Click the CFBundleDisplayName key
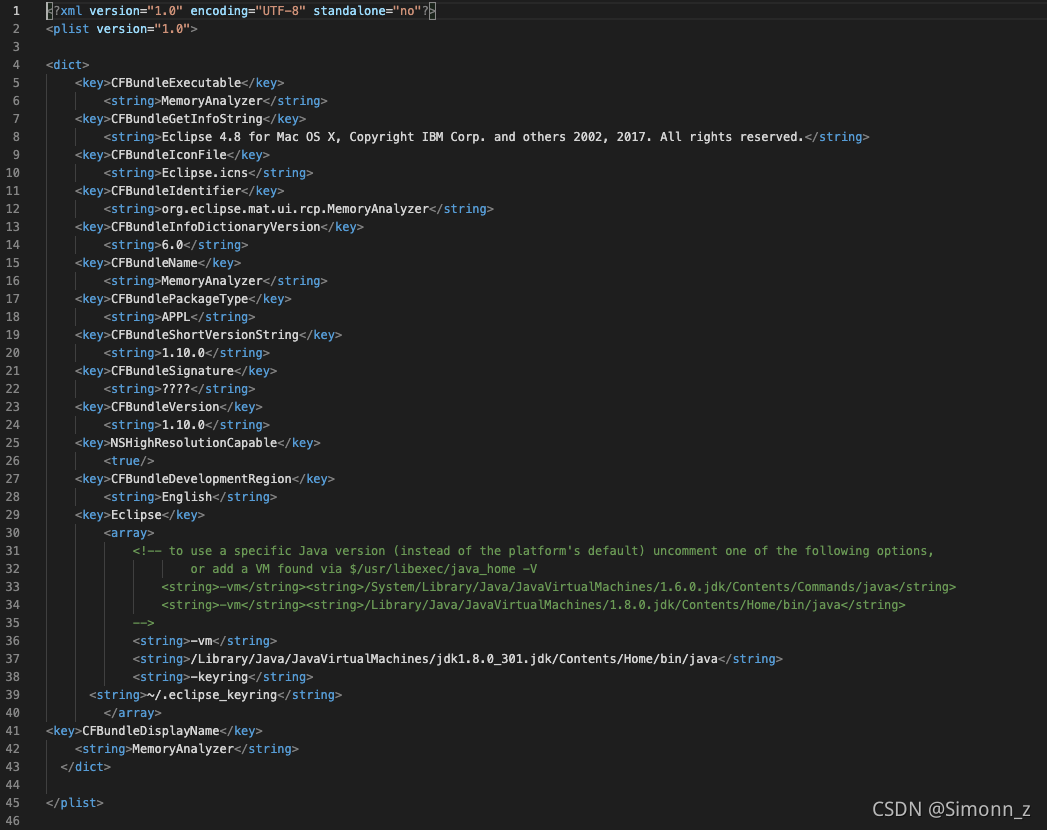Image resolution: width=1047 pixels, height=830 pixels. coord(150,732)
